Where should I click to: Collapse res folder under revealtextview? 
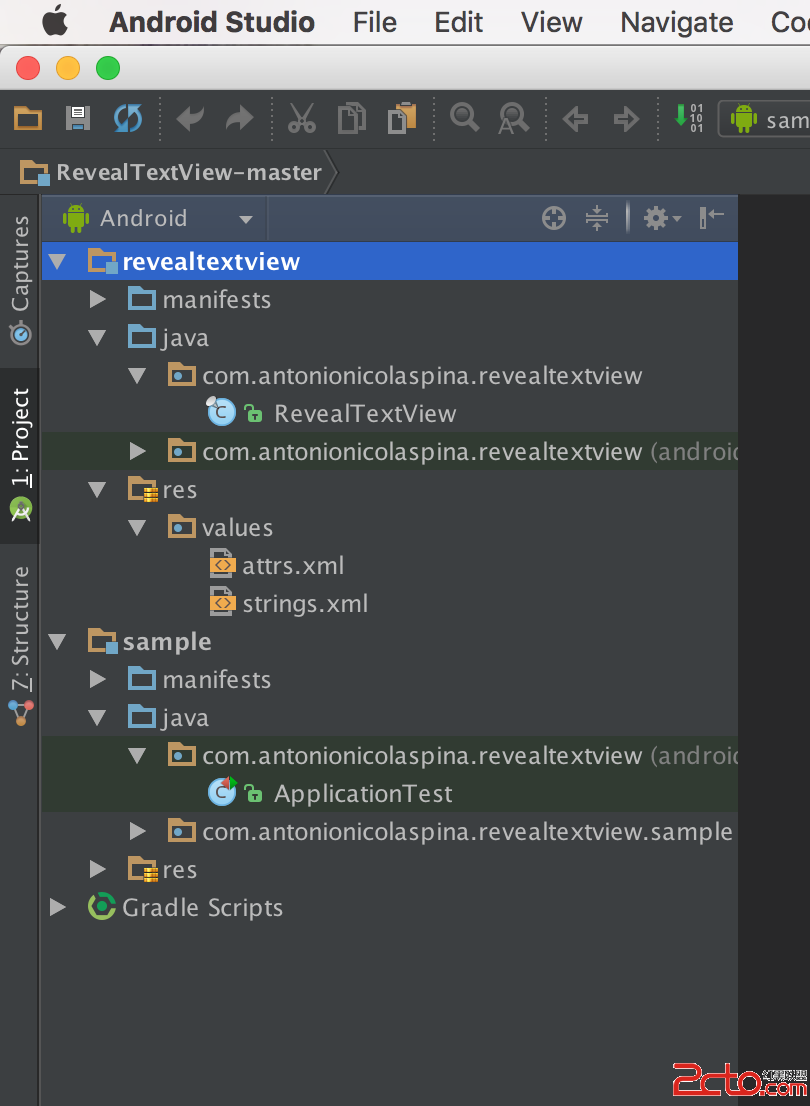point(97,490)
